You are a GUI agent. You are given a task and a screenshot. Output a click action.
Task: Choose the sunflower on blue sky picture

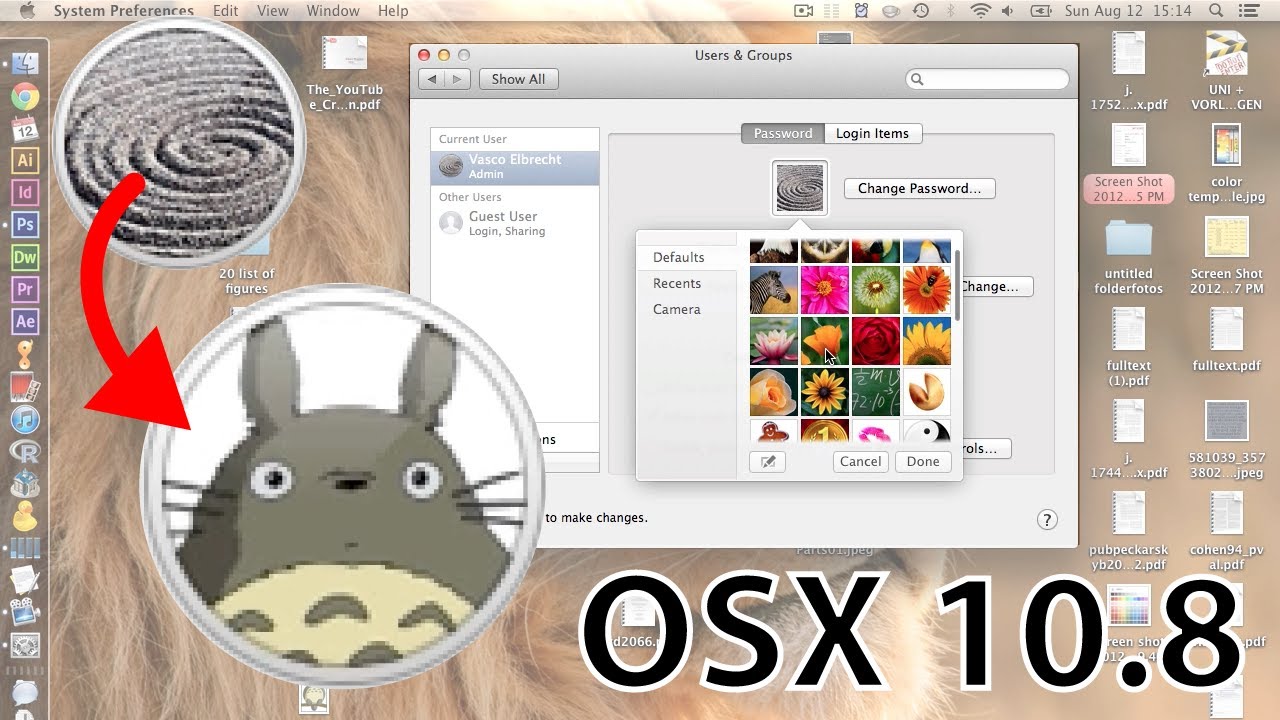pos(927,341)
